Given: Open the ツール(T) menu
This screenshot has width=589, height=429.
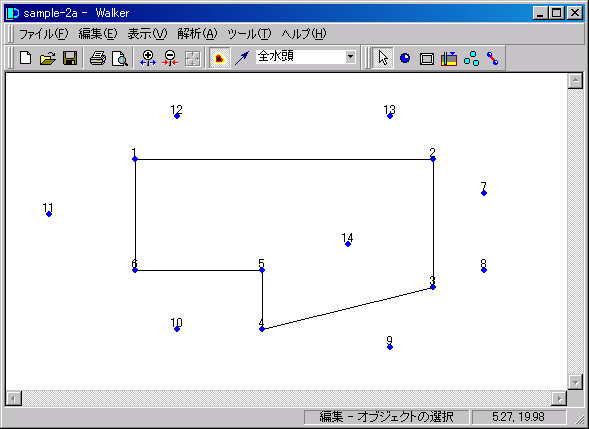Looking at the screenshot, I should [249, 34].
